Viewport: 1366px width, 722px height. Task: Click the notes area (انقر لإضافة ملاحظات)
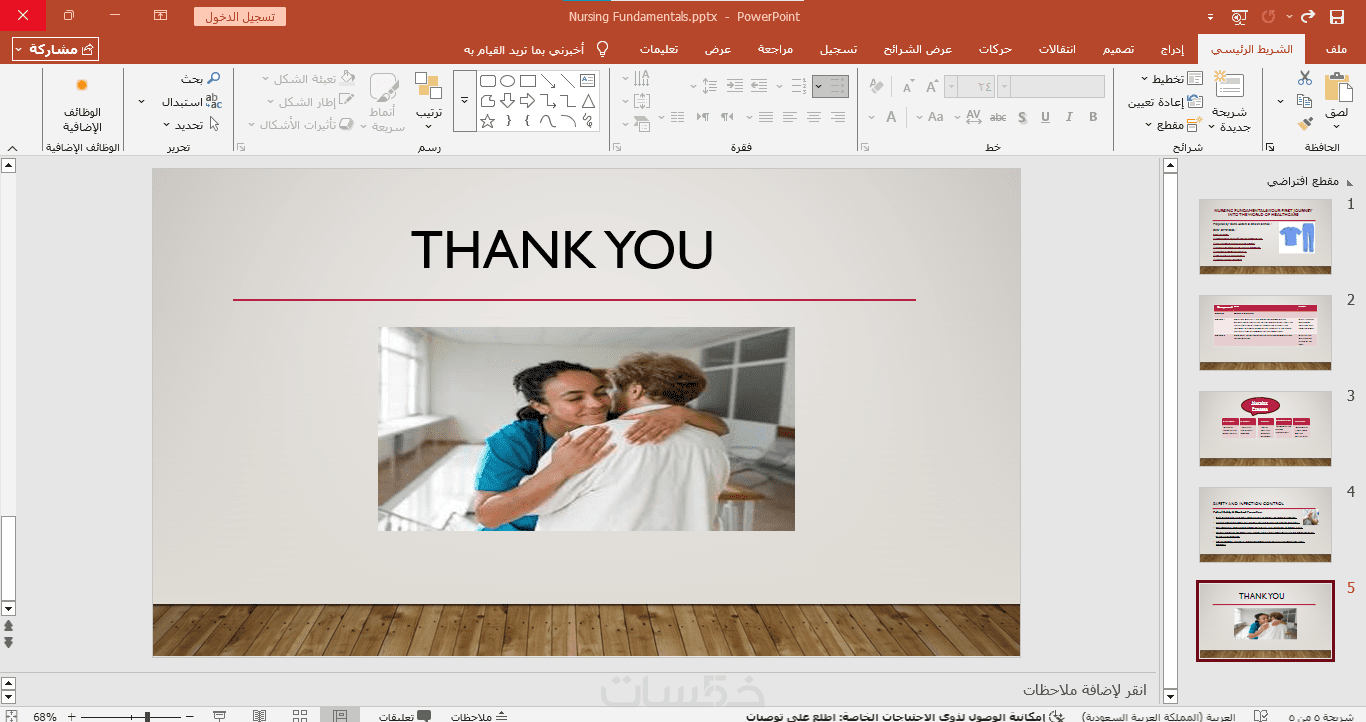point(1083,690)
